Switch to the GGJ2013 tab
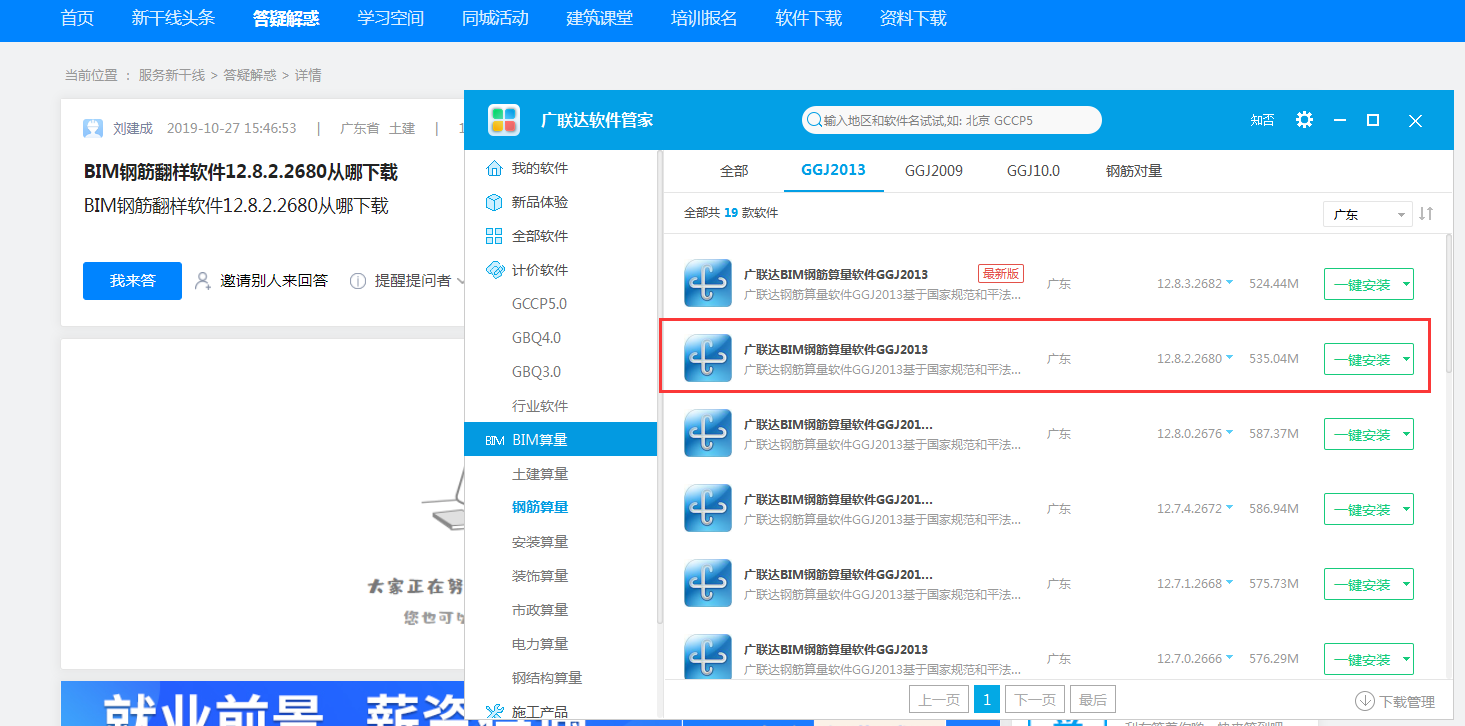The image size is (1465, 726). click(833, 171)
